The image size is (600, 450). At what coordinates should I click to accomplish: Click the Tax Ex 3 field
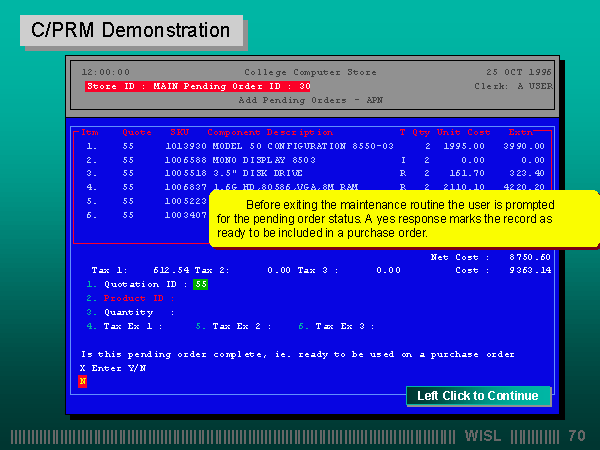(x=345, y=326)
